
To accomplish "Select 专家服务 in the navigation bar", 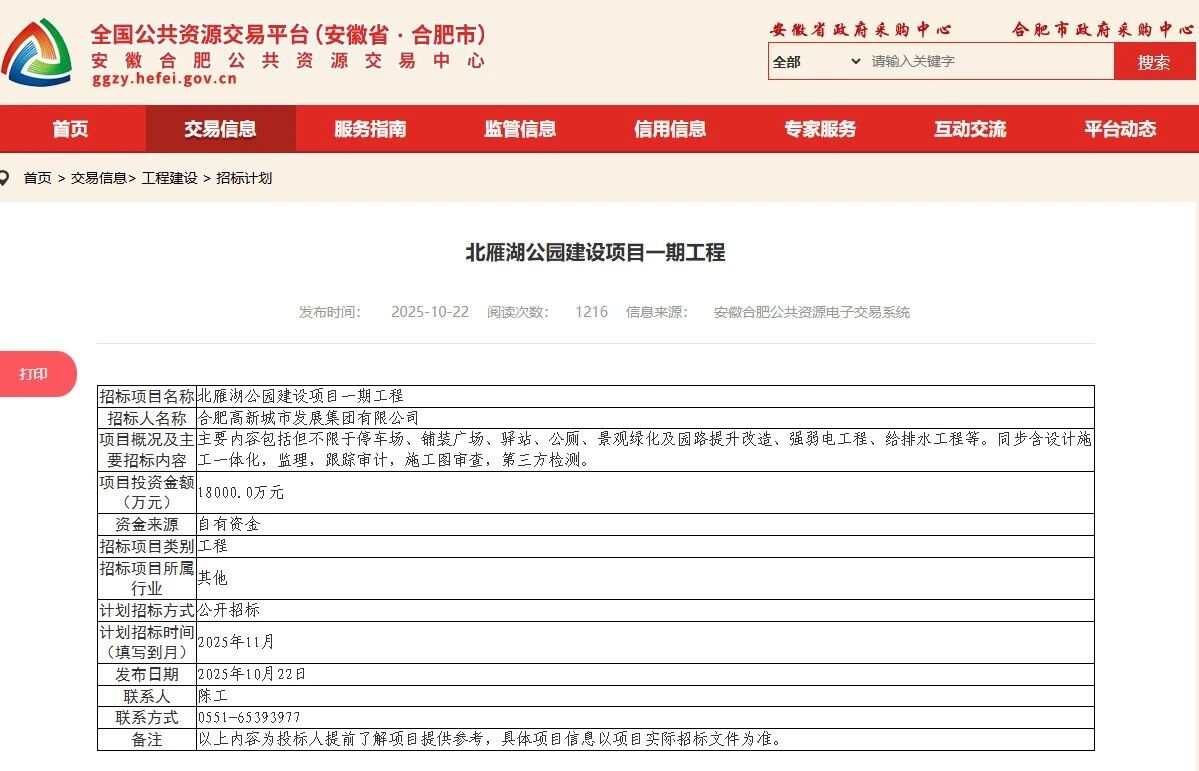I will coord(820,129).
